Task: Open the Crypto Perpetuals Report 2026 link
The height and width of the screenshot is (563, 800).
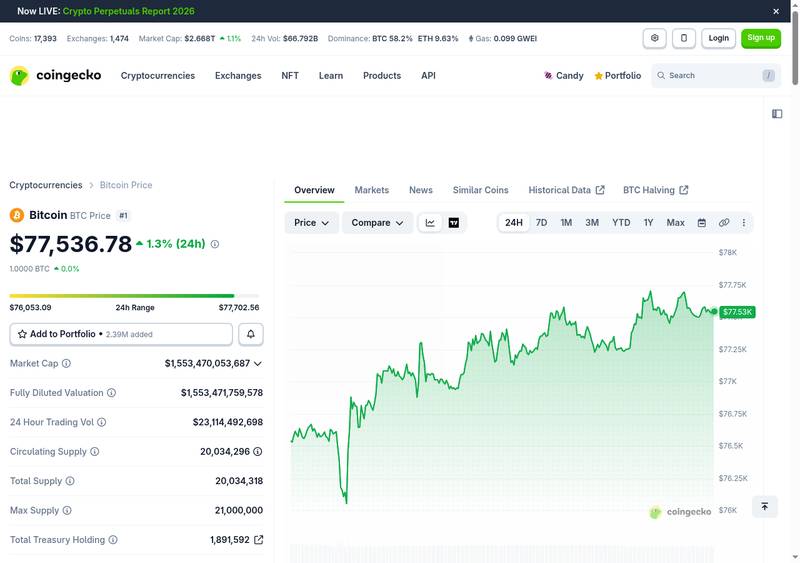Action: click(129, 11)
